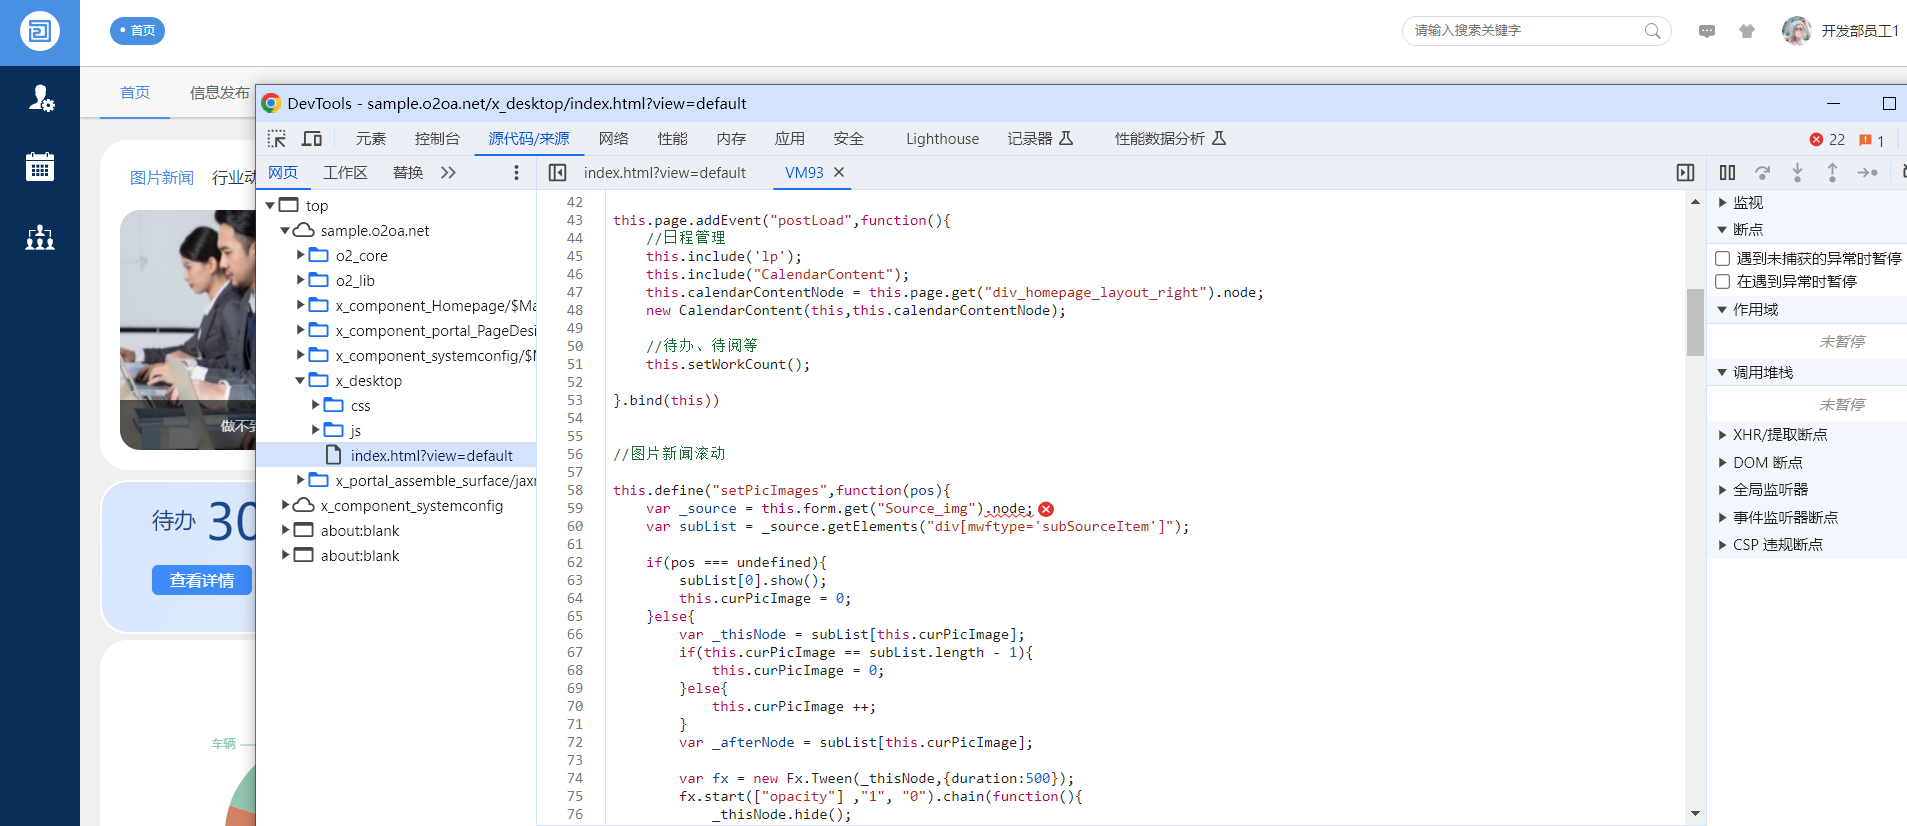Click the inspect element picker icon
Screen dimensions: 1907x826
point(277,139)
